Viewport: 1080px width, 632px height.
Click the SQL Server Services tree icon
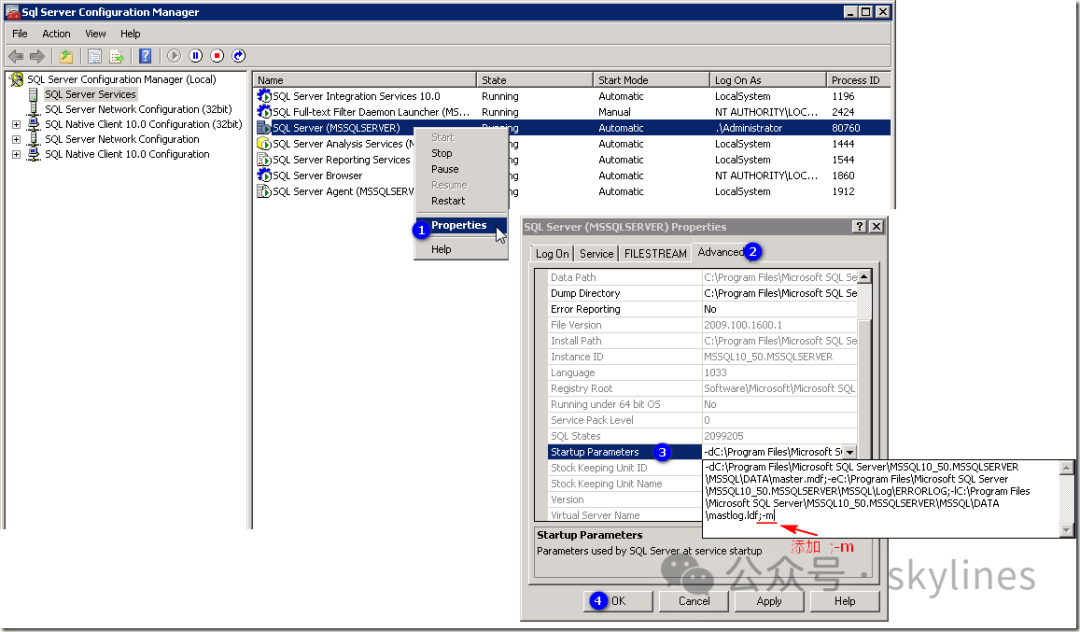33,94
